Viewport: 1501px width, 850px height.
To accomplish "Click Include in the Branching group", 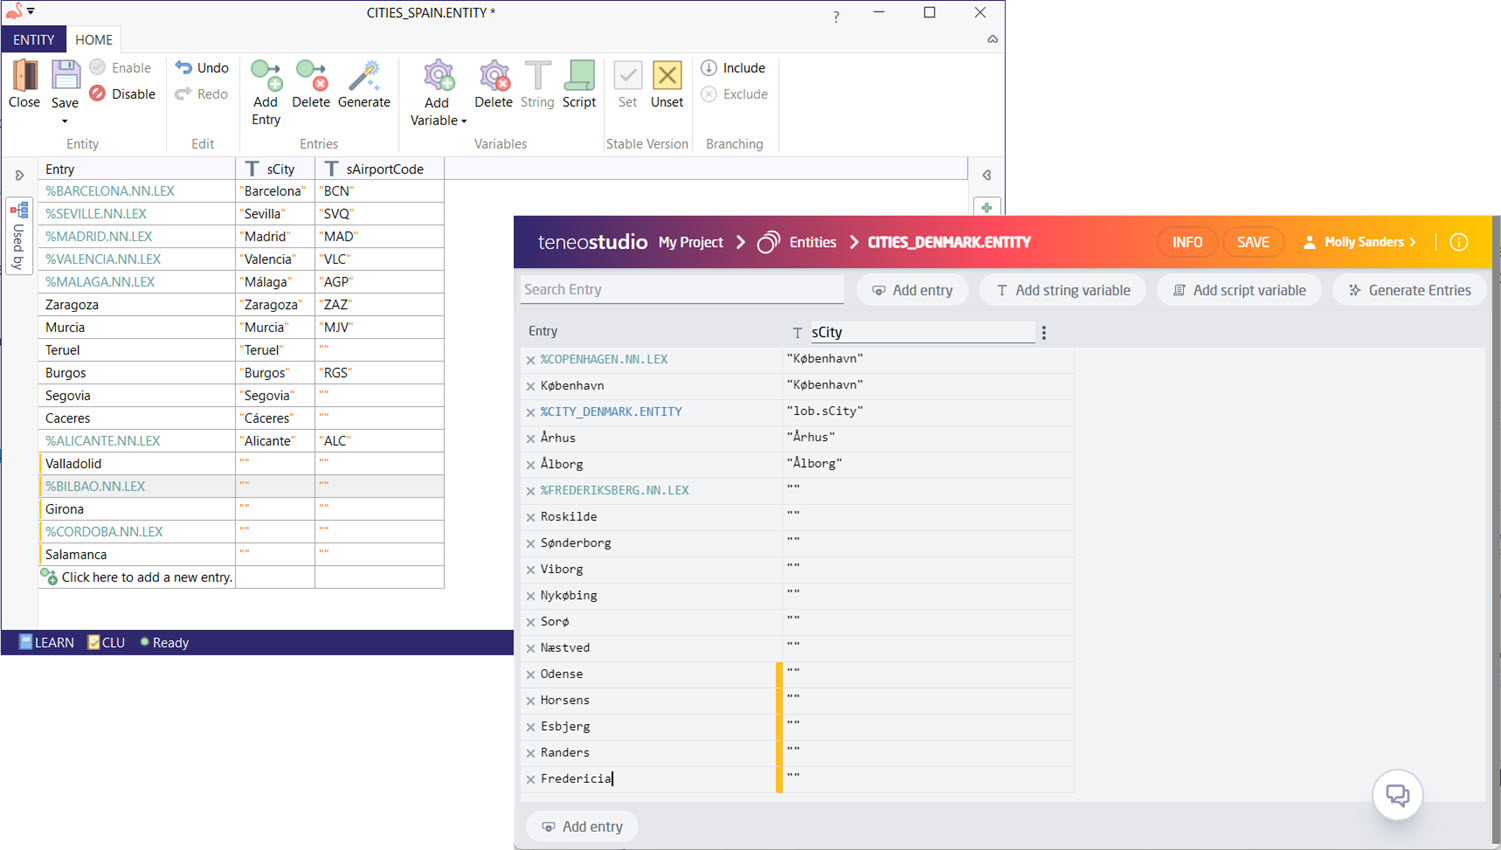I will [733, 68].
